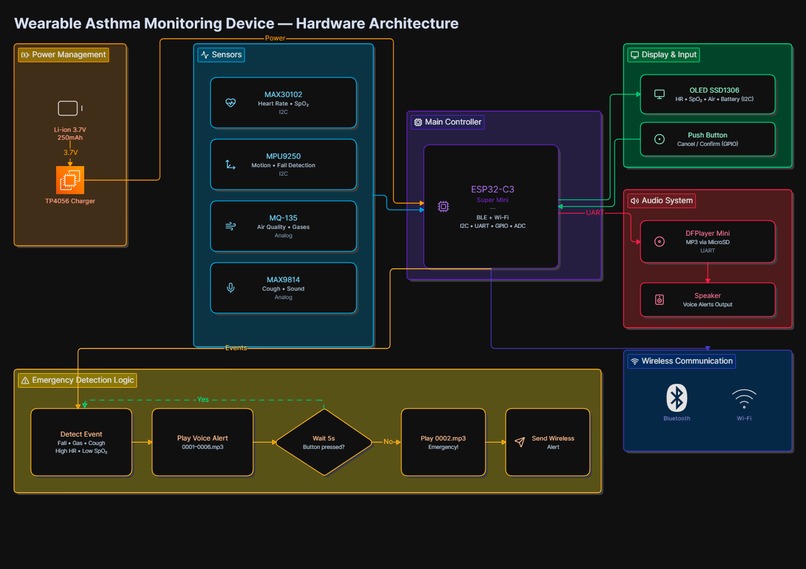806x569 pixels.
Task: Click the Events connector label
Action: (x=236, y=348)
